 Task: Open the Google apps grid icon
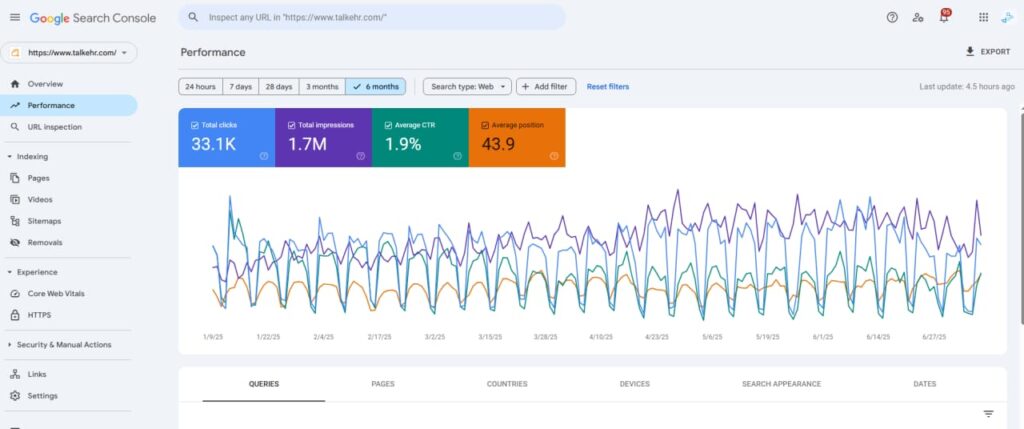984,18
